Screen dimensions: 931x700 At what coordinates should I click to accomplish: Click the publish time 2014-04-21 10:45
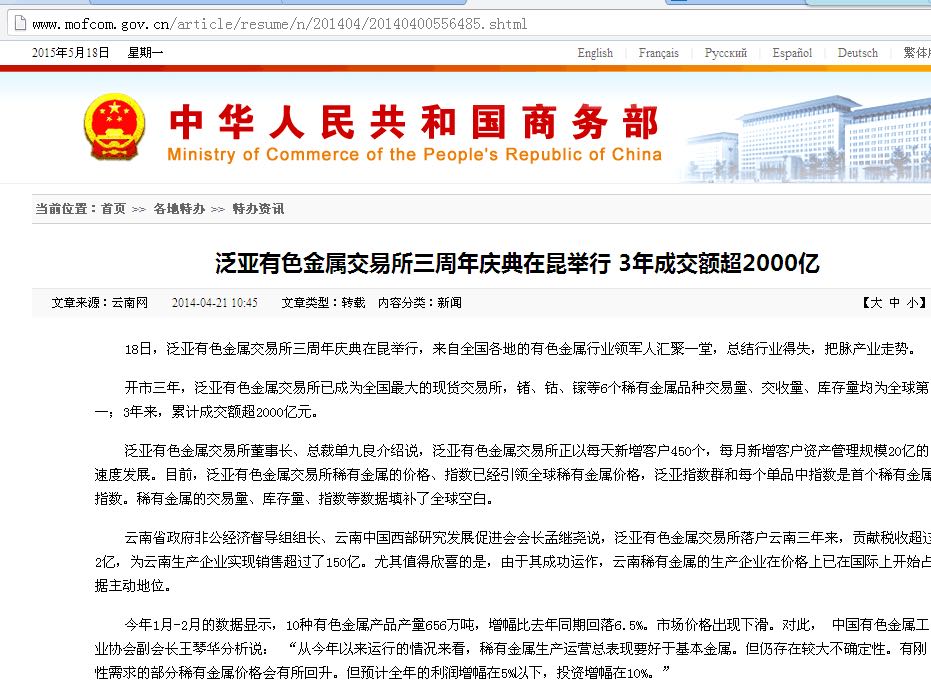tap(215, 303)
